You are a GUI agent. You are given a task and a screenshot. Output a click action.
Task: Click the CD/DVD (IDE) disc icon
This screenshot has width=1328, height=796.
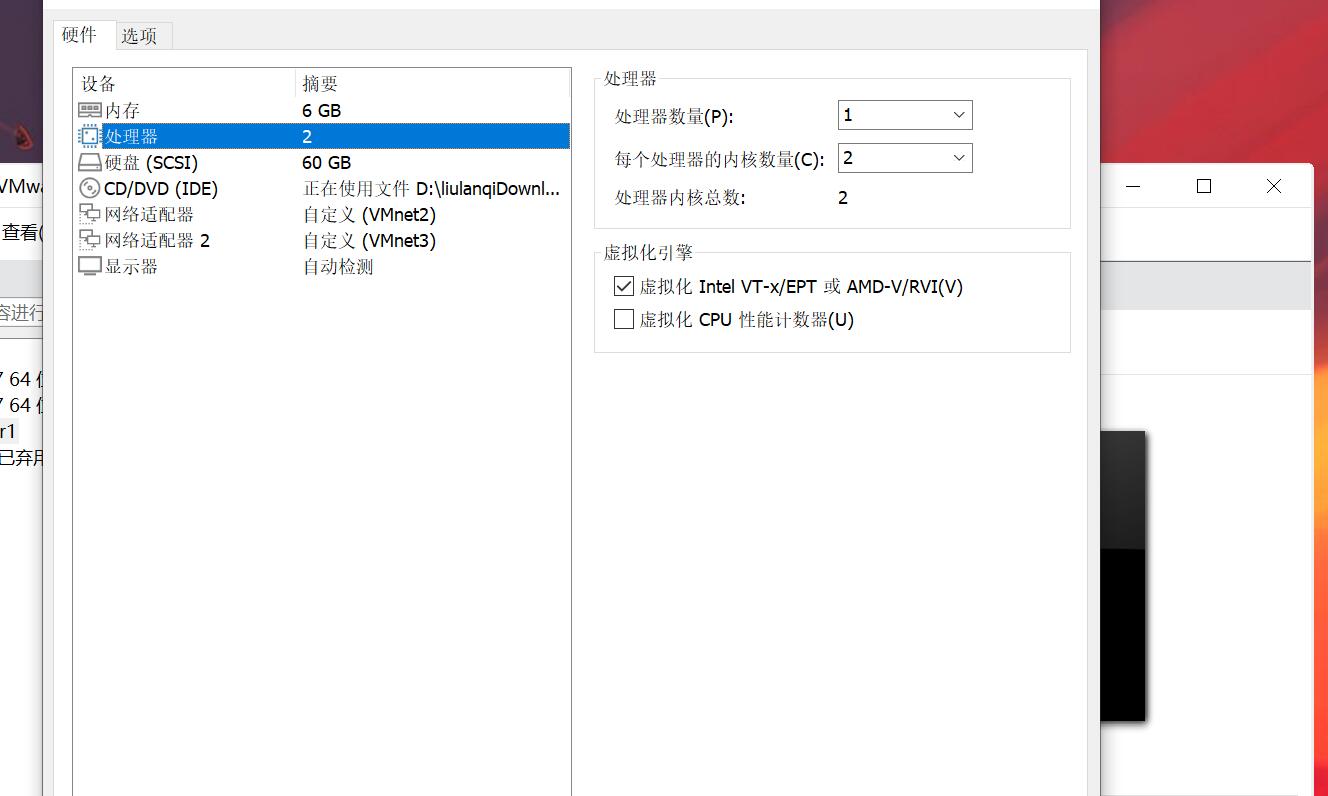(x=89, y=188)
